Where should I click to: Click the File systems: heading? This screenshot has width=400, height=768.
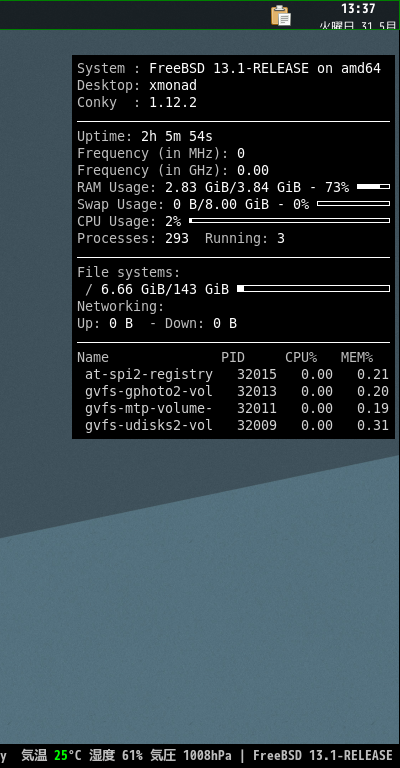coord(129,272)
